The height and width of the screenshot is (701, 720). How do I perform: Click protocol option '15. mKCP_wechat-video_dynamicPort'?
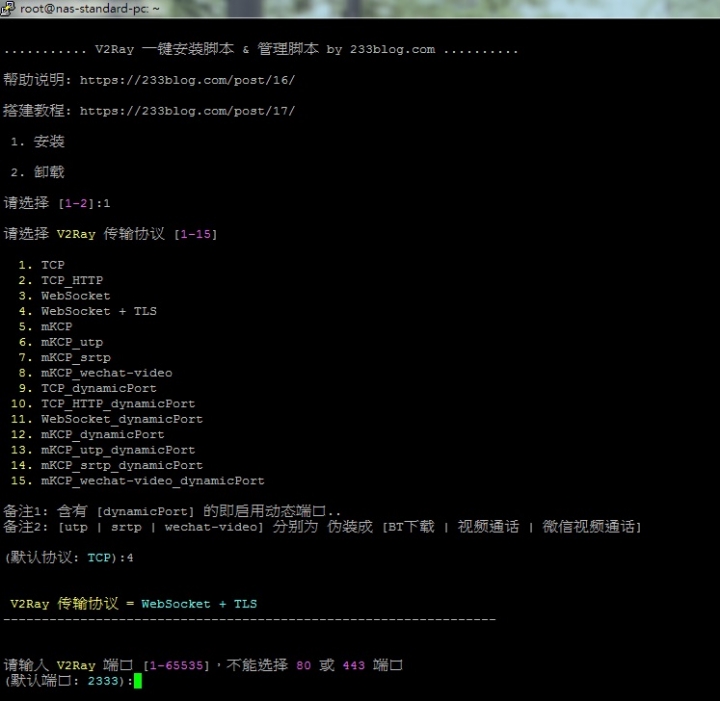click(x=137, y=481)
